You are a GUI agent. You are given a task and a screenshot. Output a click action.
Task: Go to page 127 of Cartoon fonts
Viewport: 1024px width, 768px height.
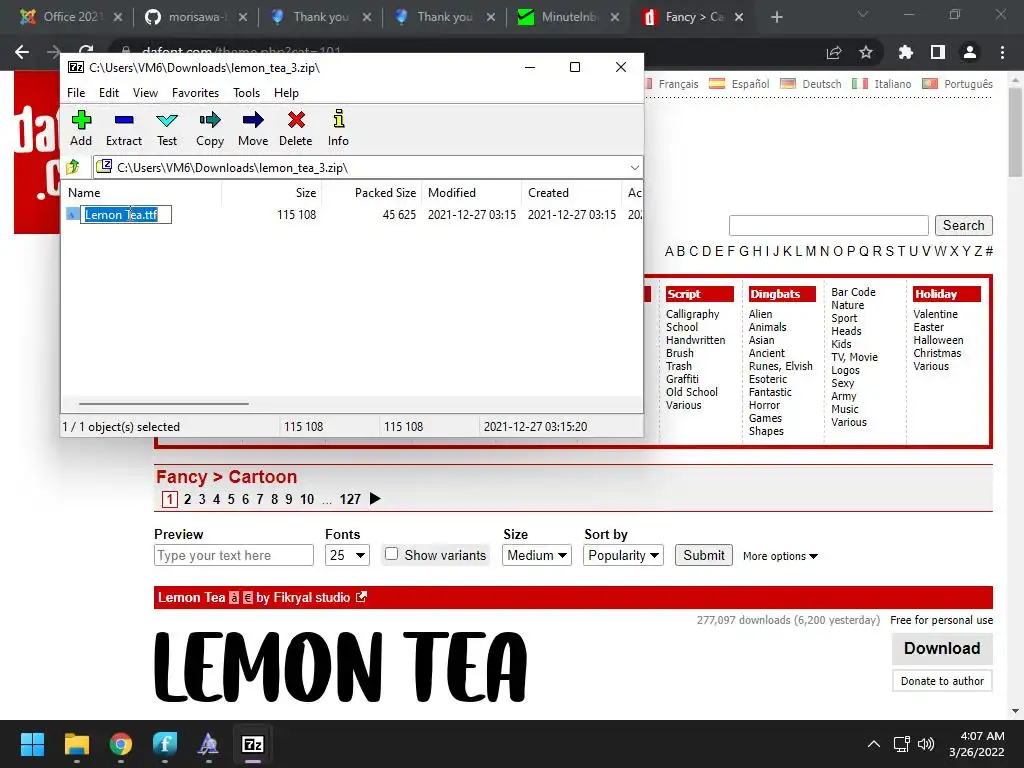coord(350,499)
